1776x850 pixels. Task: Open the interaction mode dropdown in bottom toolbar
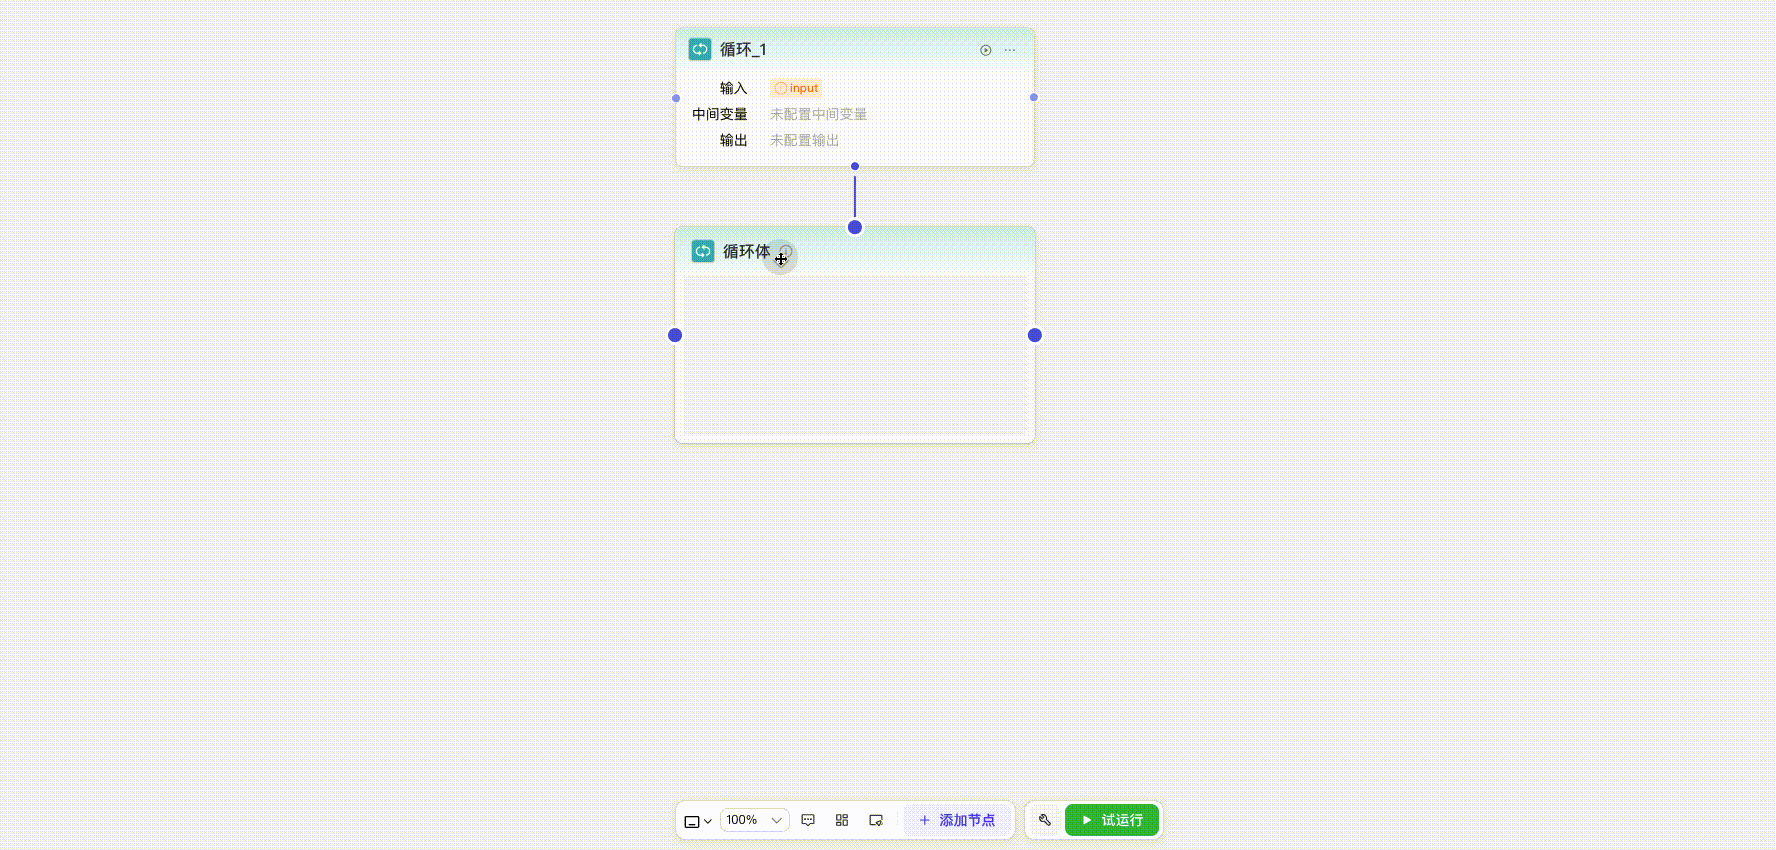(x=698, y=821)
